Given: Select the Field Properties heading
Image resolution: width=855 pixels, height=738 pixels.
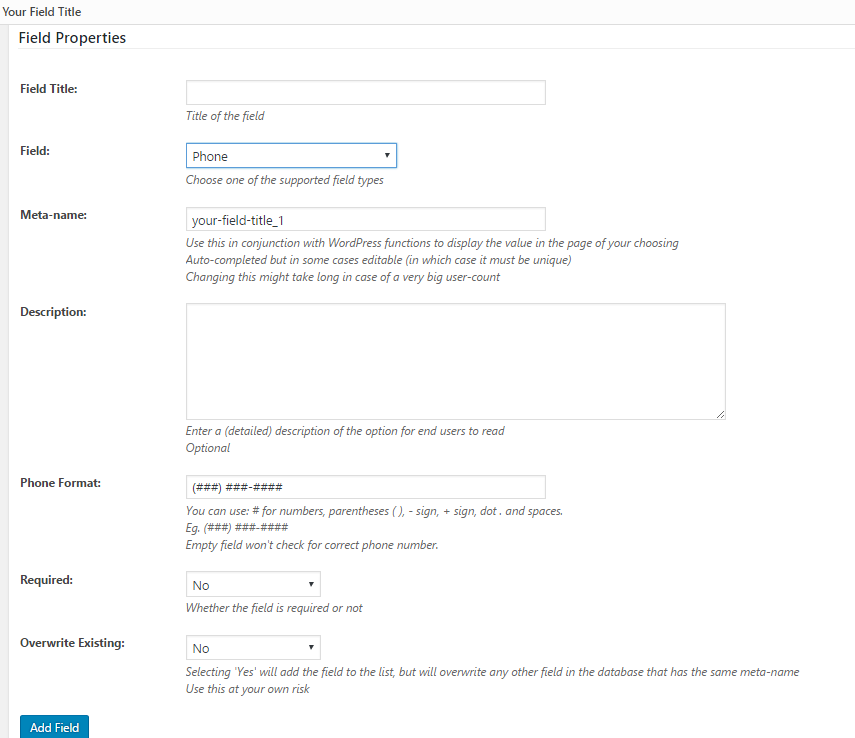Looking at the screenshot, I should pos(72,38).
